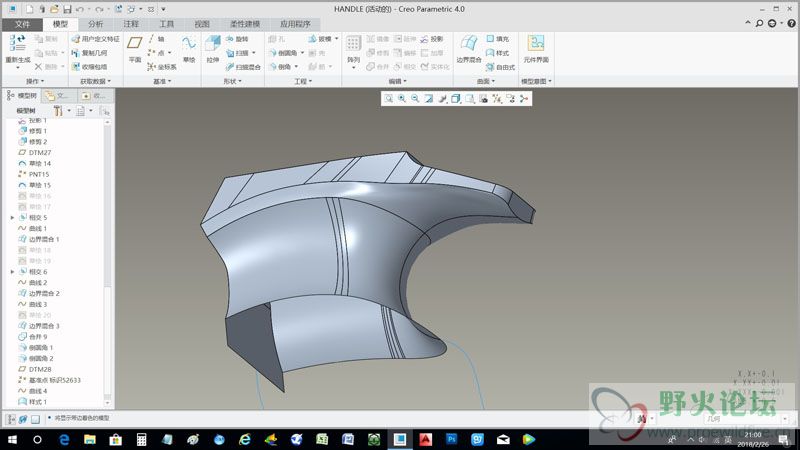Switch to the 分析 analysis tab
The height and width of the screenshot is (450, 800).
[95, 24]
